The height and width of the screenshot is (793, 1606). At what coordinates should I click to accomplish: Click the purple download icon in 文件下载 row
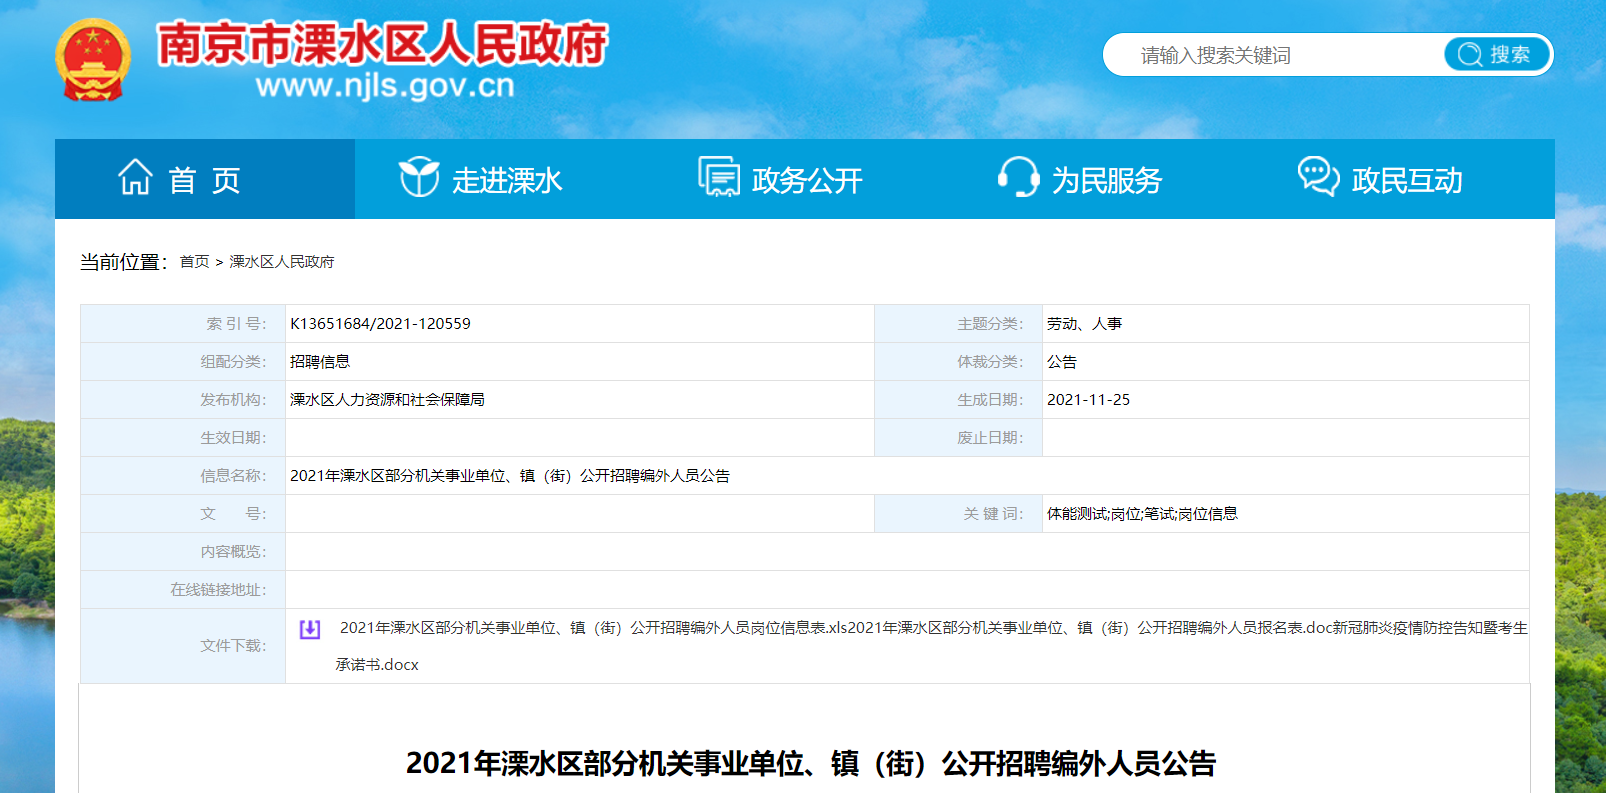pyautogui.click(x=310, y=629)
